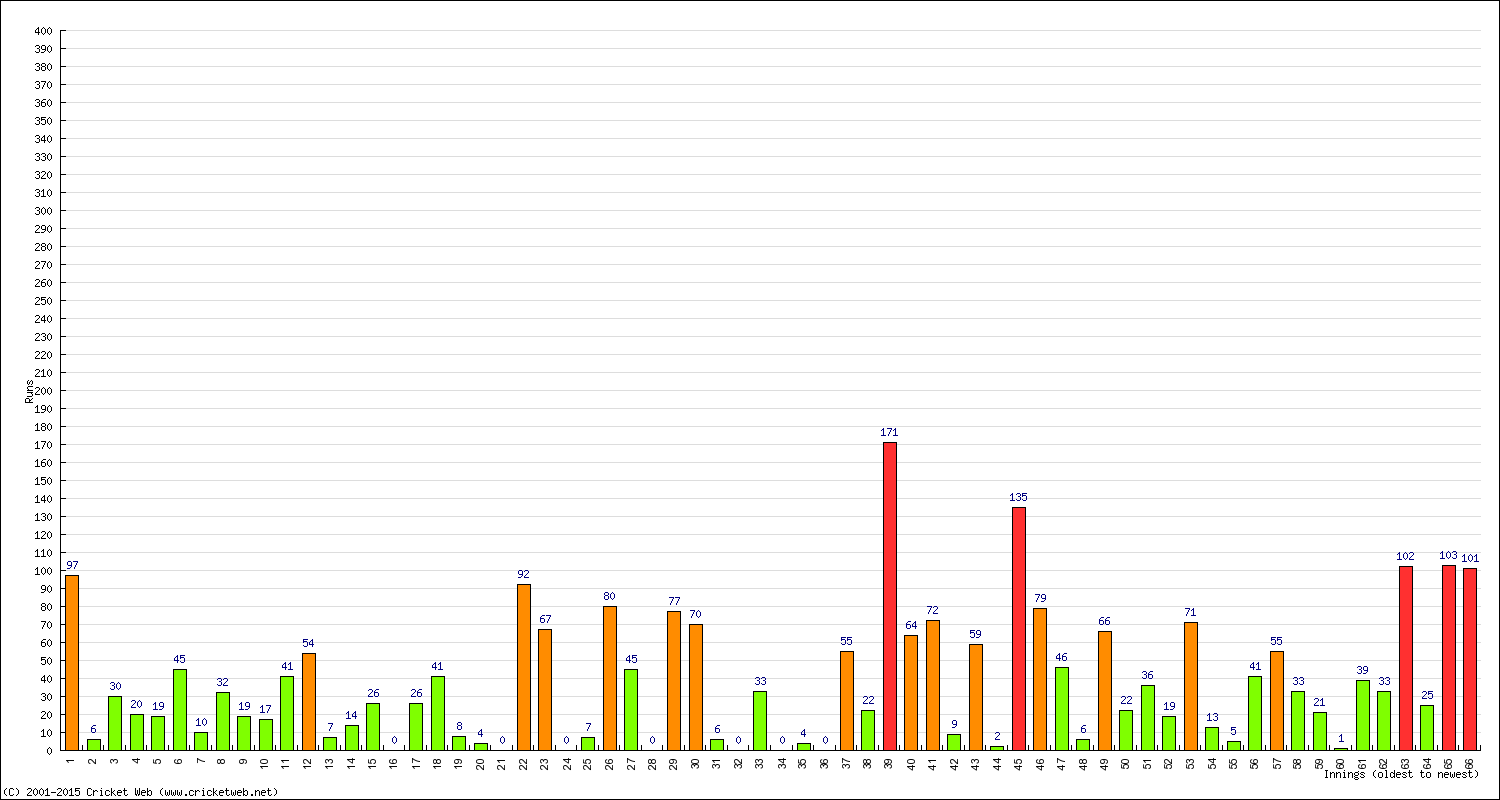Screen dimensions: 1500x800
Task: Select the value label 66
Action: (x=1104, y=621)
